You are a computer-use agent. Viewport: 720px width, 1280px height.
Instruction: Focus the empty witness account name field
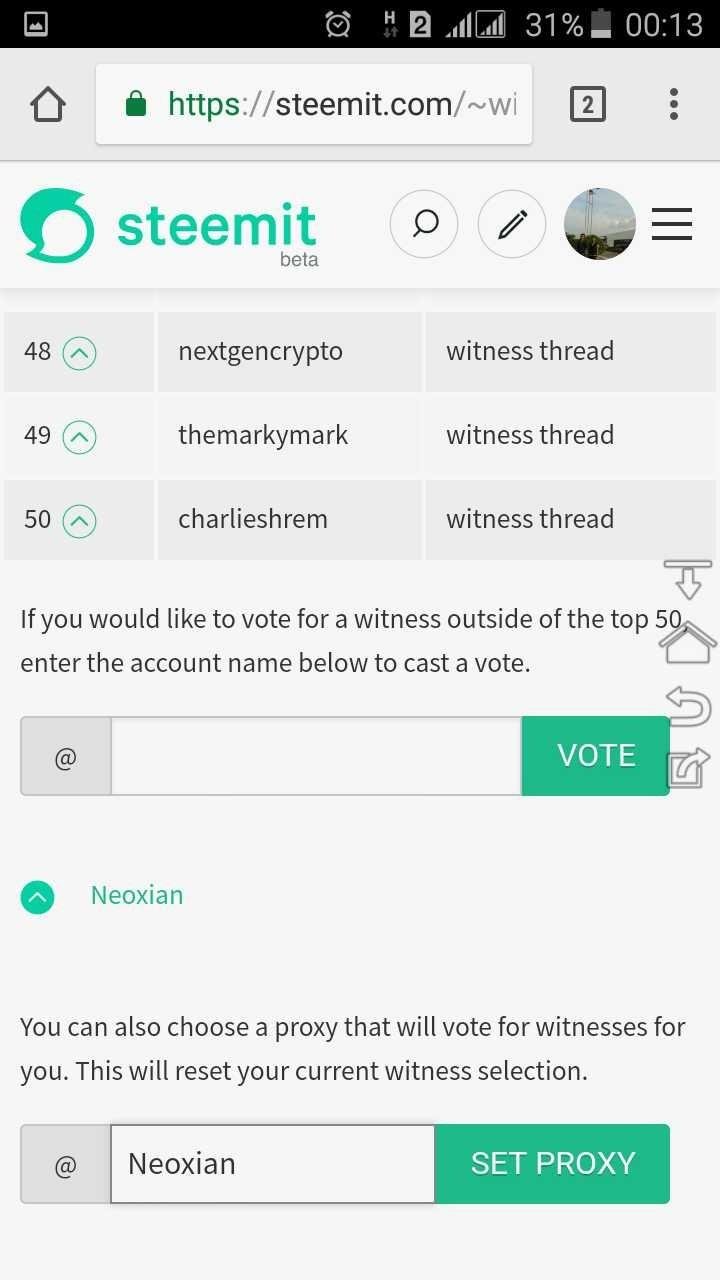316,756
